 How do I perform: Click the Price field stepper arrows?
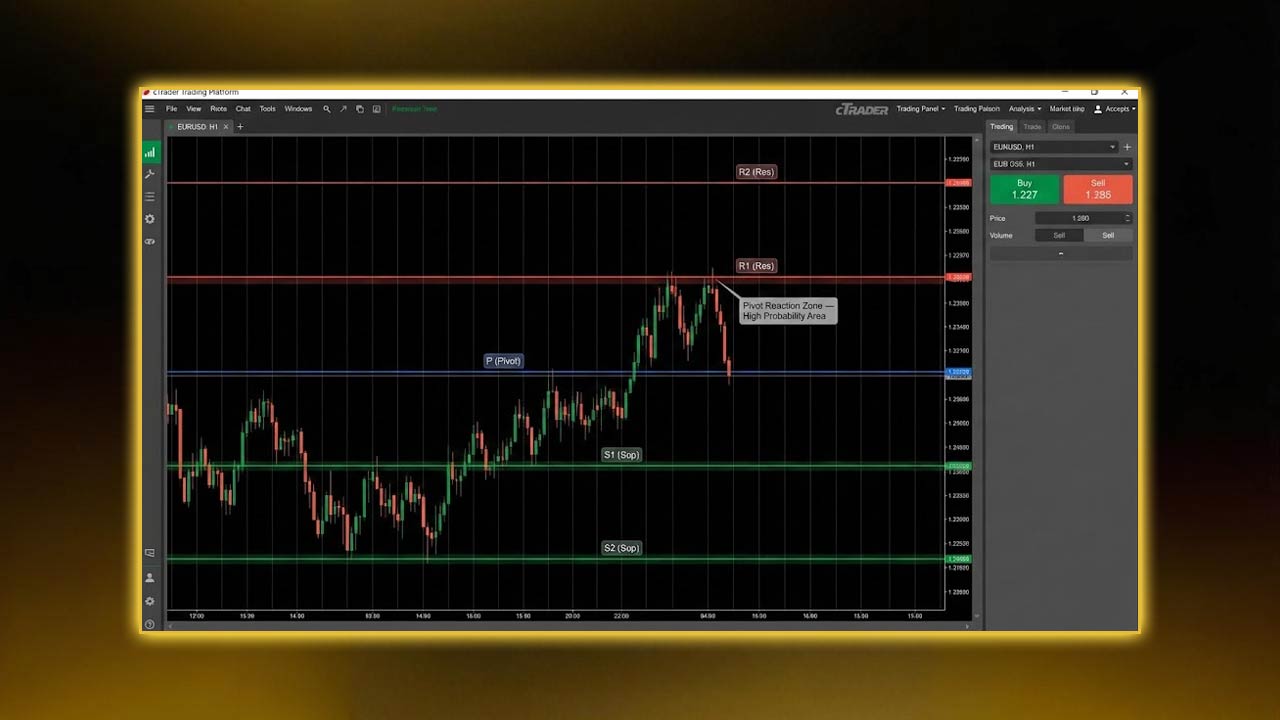point(1128,218)
